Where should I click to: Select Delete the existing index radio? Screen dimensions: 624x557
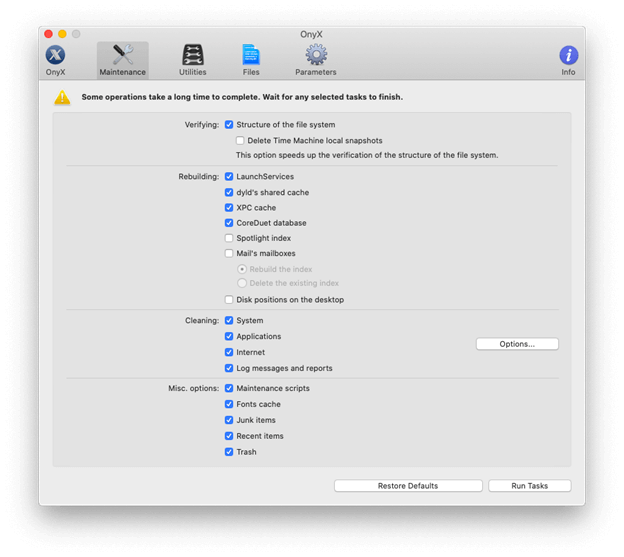pos(242,283)
